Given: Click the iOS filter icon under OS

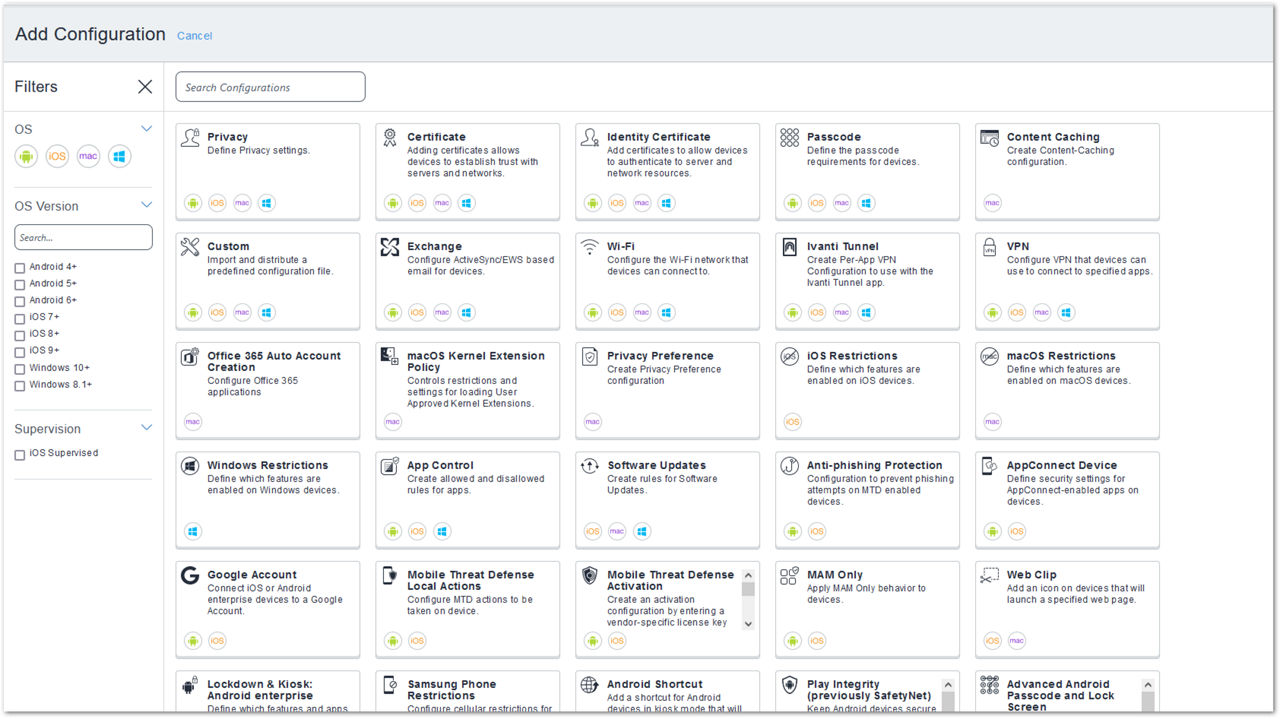Looking at the screenshot, I should coord(57,156).
